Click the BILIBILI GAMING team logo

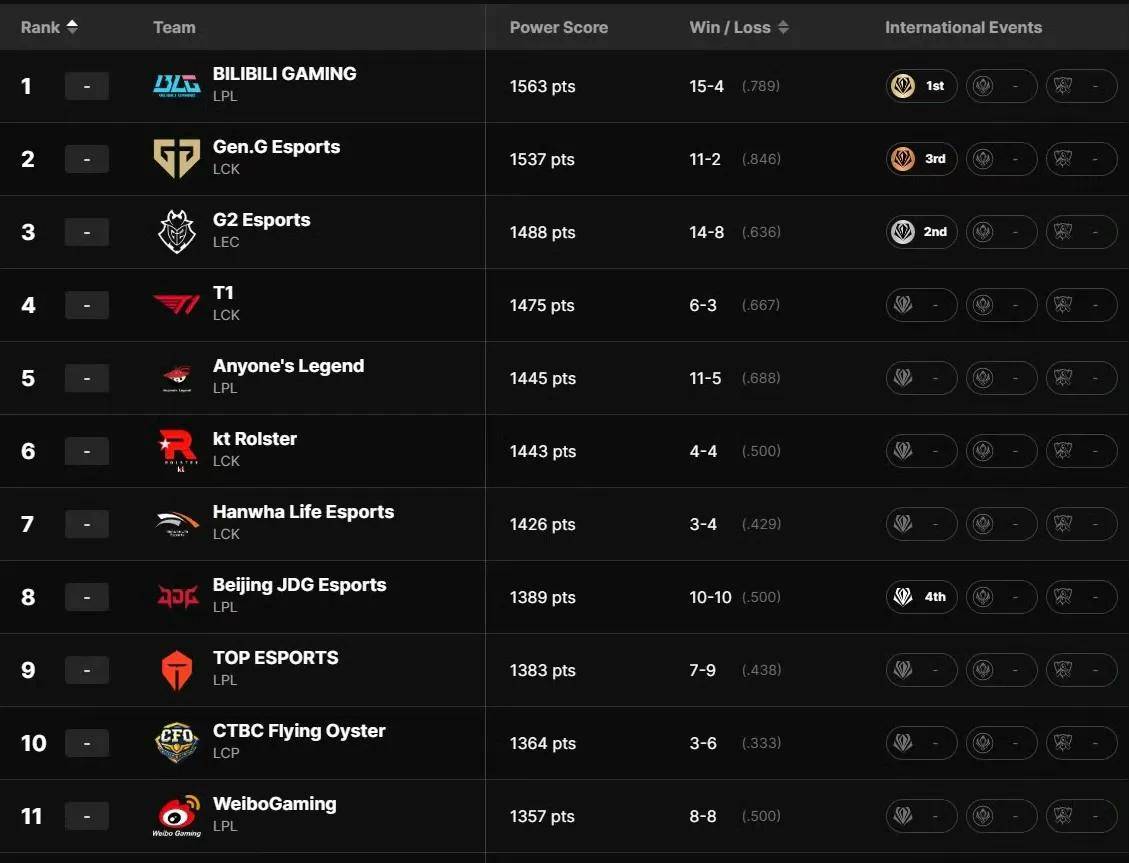tap(177, 86)
